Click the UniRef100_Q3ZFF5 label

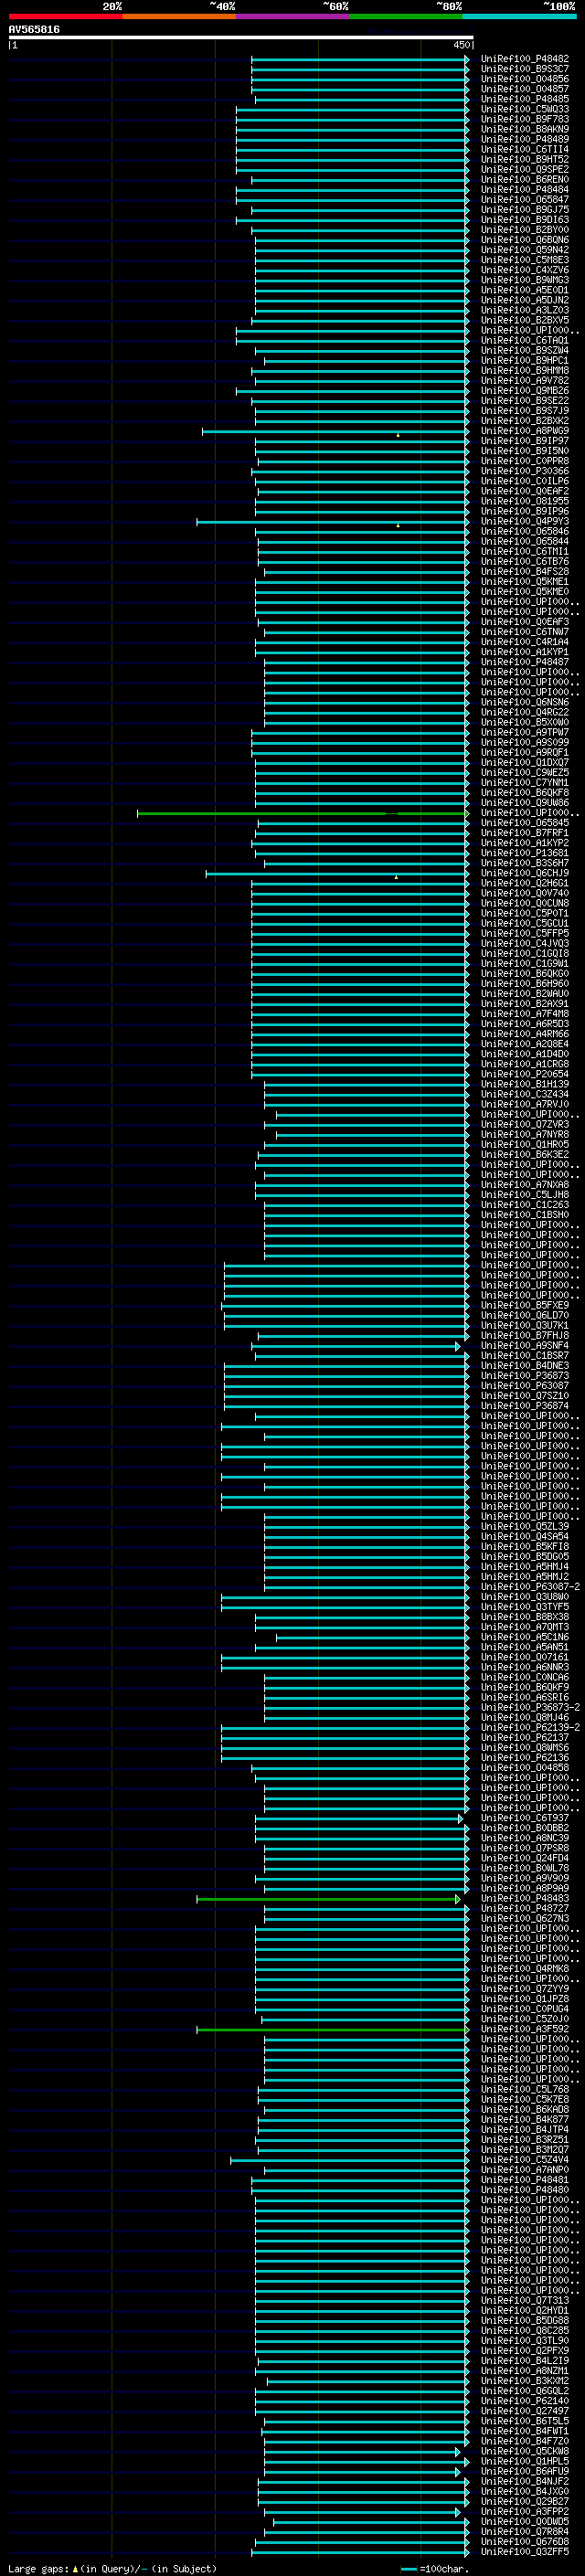525,2551
